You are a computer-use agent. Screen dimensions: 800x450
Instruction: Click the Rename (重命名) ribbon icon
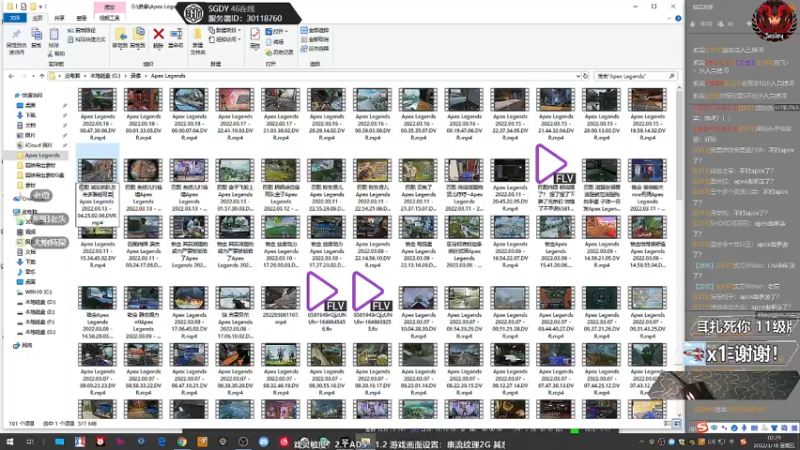click(176, 38)
